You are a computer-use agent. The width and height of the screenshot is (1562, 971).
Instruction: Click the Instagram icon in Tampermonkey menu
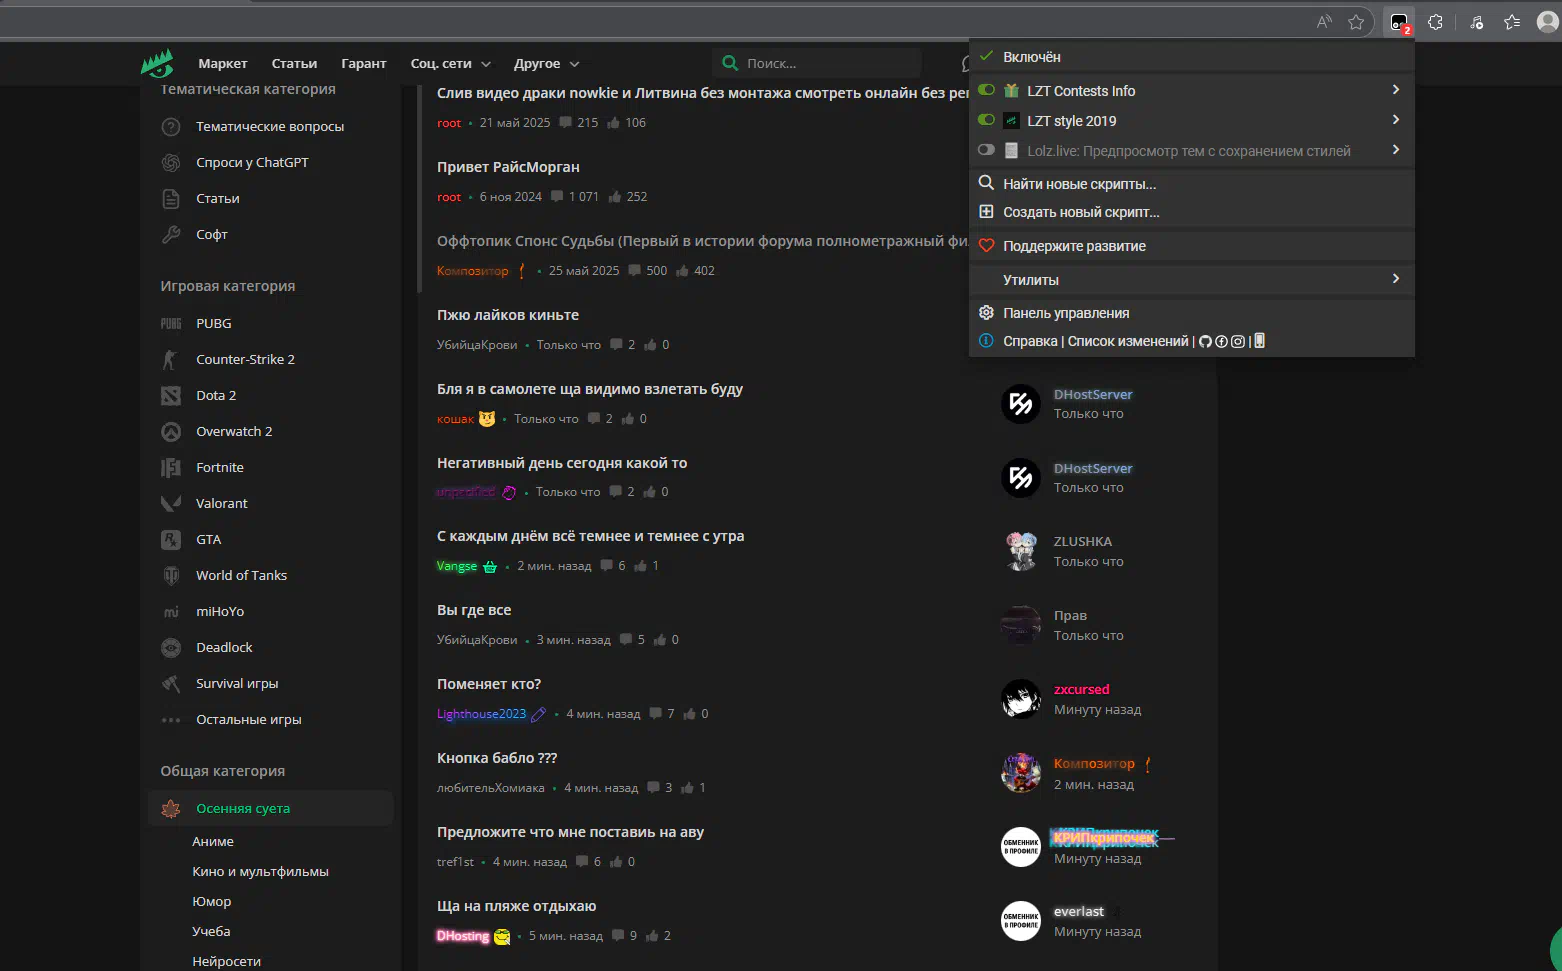(x=1238, y=342)
